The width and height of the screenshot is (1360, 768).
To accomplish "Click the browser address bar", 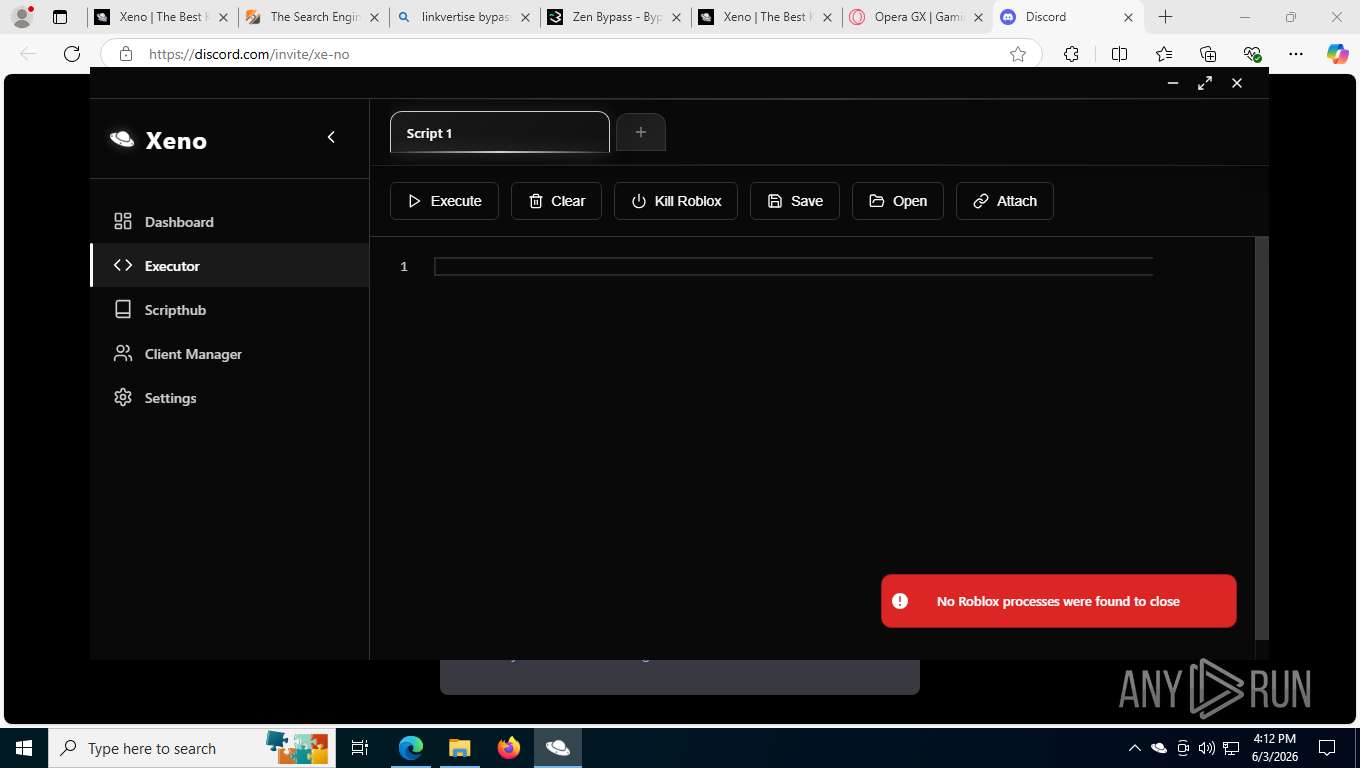I will tap(570, 54).
